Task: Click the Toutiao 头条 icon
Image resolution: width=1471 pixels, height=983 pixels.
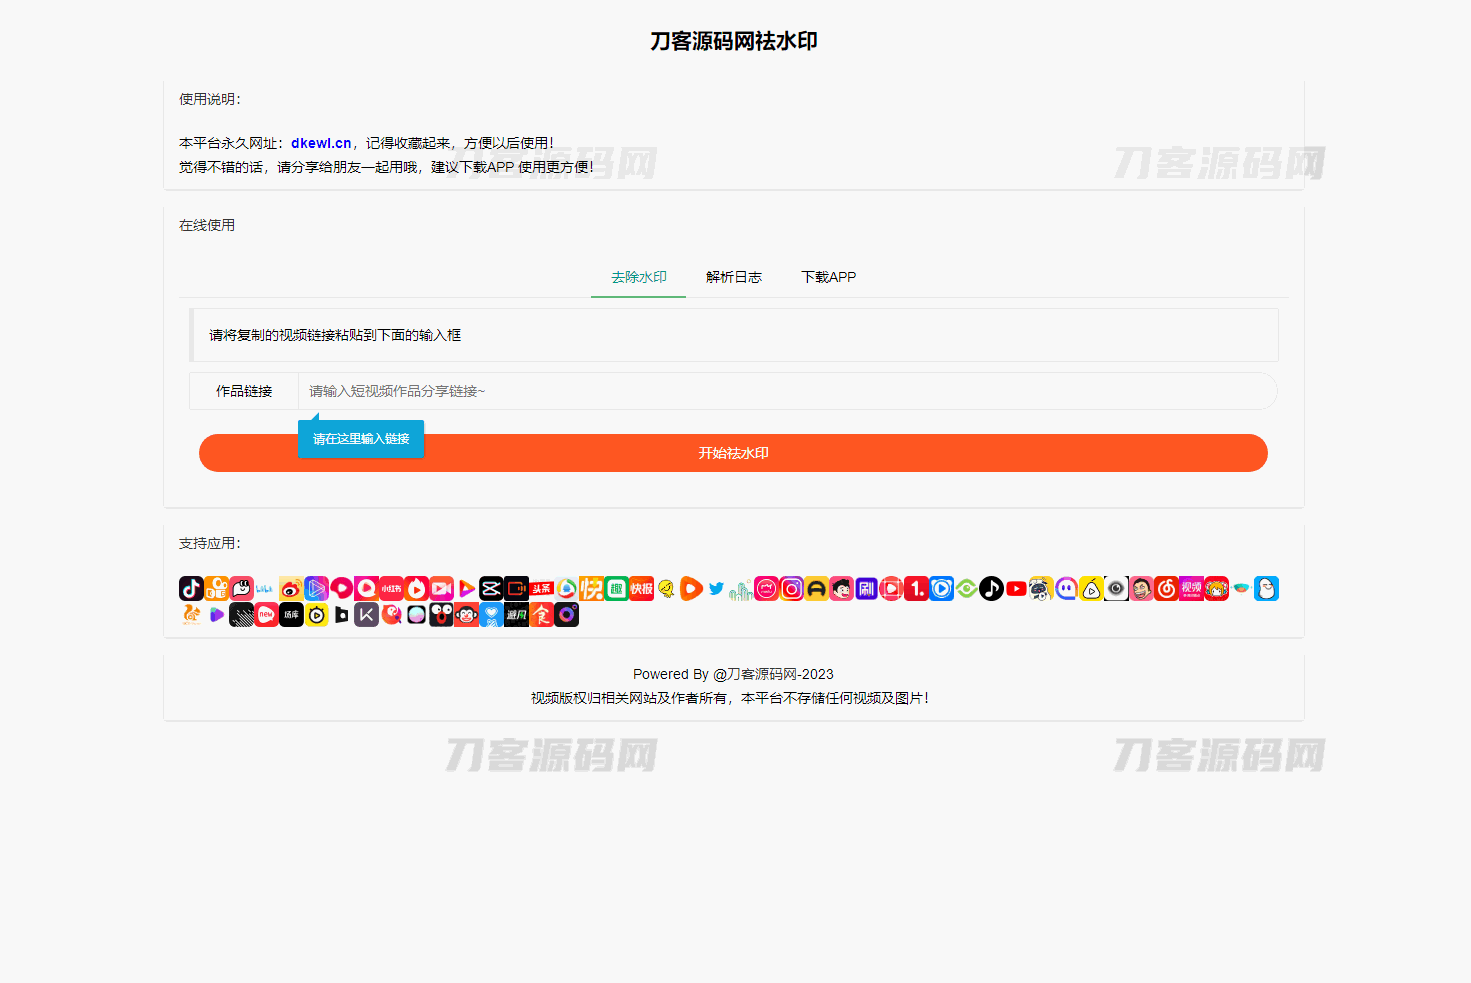Action: point(541,589)
